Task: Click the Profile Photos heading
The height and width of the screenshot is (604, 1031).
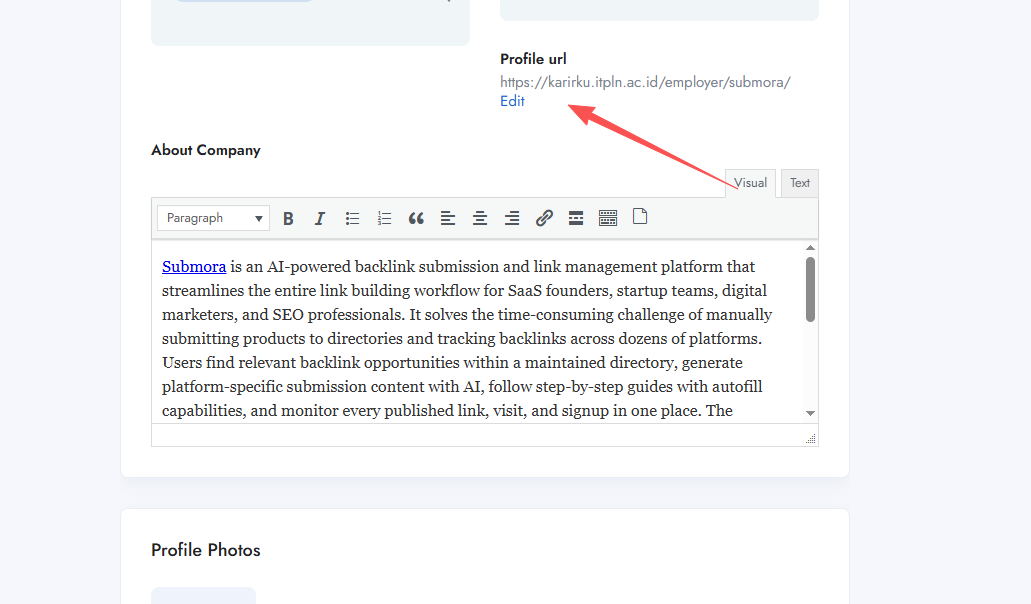Action: point(206,550)
